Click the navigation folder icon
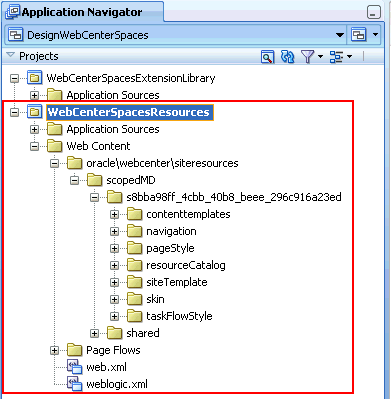391x399 pixels. (134, 231)
